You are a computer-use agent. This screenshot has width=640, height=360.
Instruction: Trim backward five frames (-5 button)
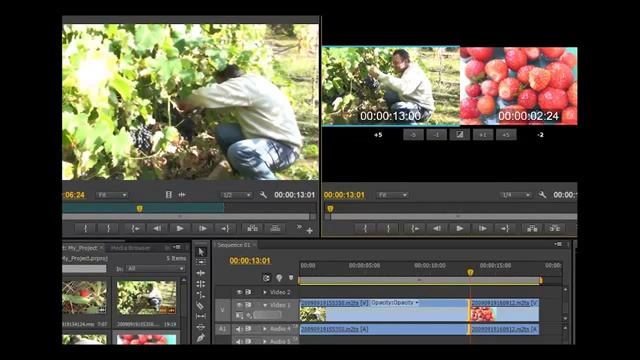click(x=413, y=135)
